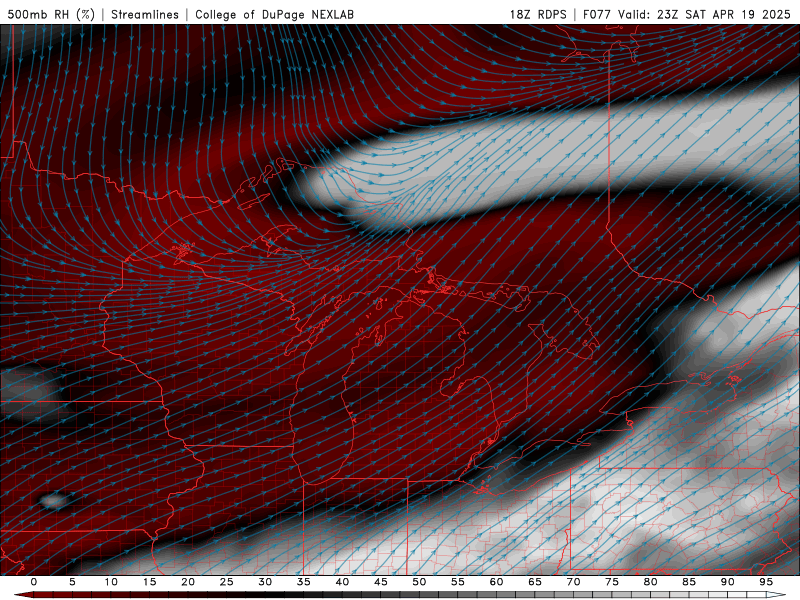This screenshot has height=600, width=800.
Task: Click the 'Streamlines' header label
Action: [x=145, y=14]
